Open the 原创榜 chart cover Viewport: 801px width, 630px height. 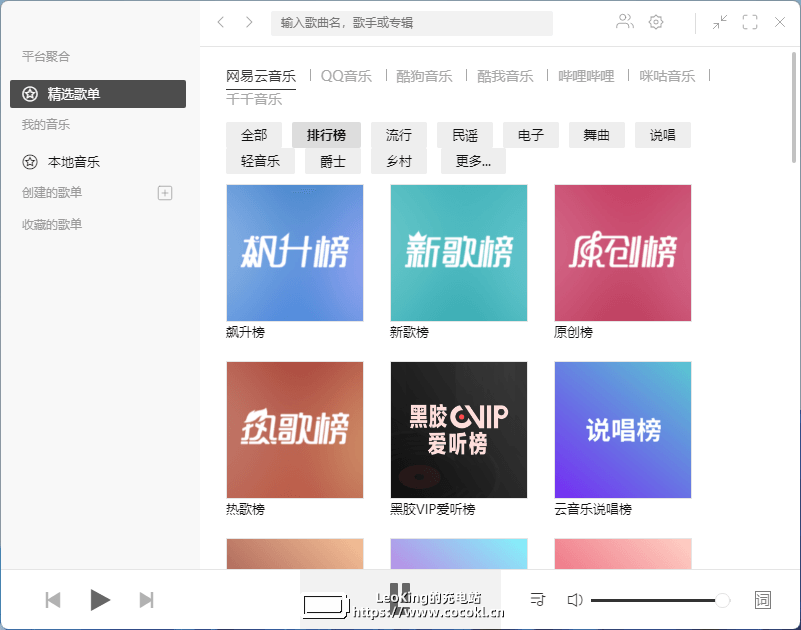623,253
